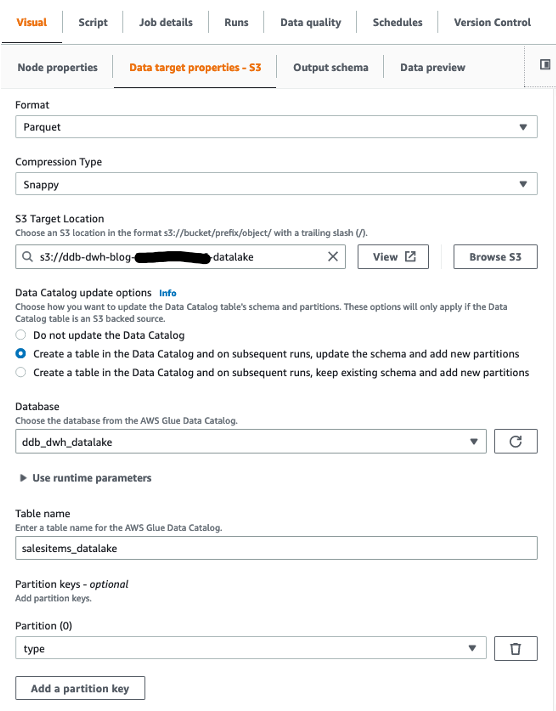This screenshot has width=556, height=711.
Task: Click the panel layout toggle icon
Action: click(545, 65)
